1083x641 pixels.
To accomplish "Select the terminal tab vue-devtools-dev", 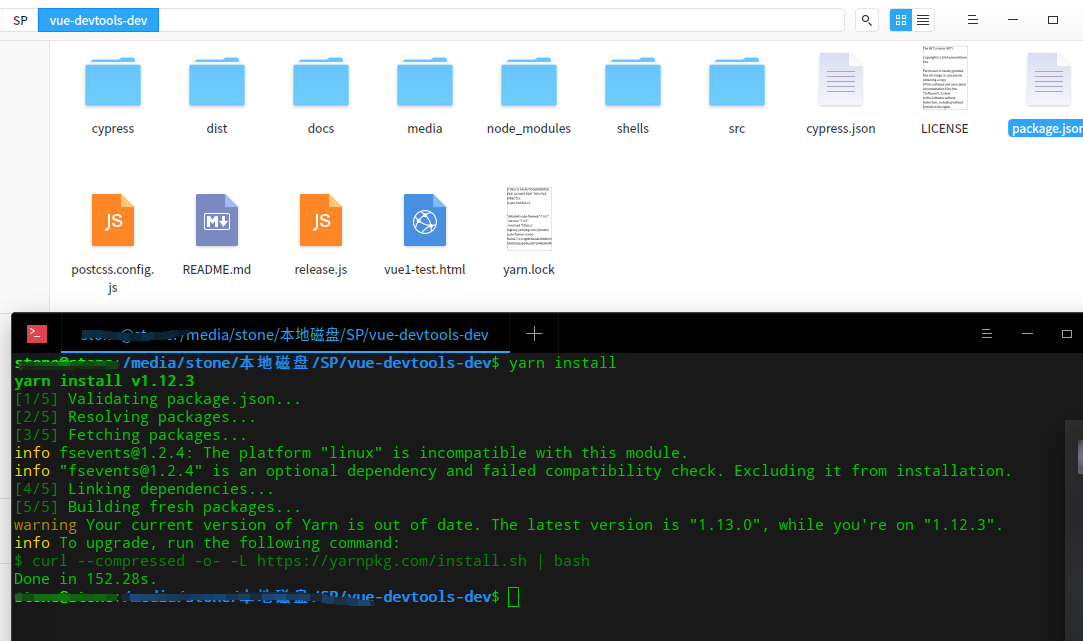I will click(x=285, y=334).
